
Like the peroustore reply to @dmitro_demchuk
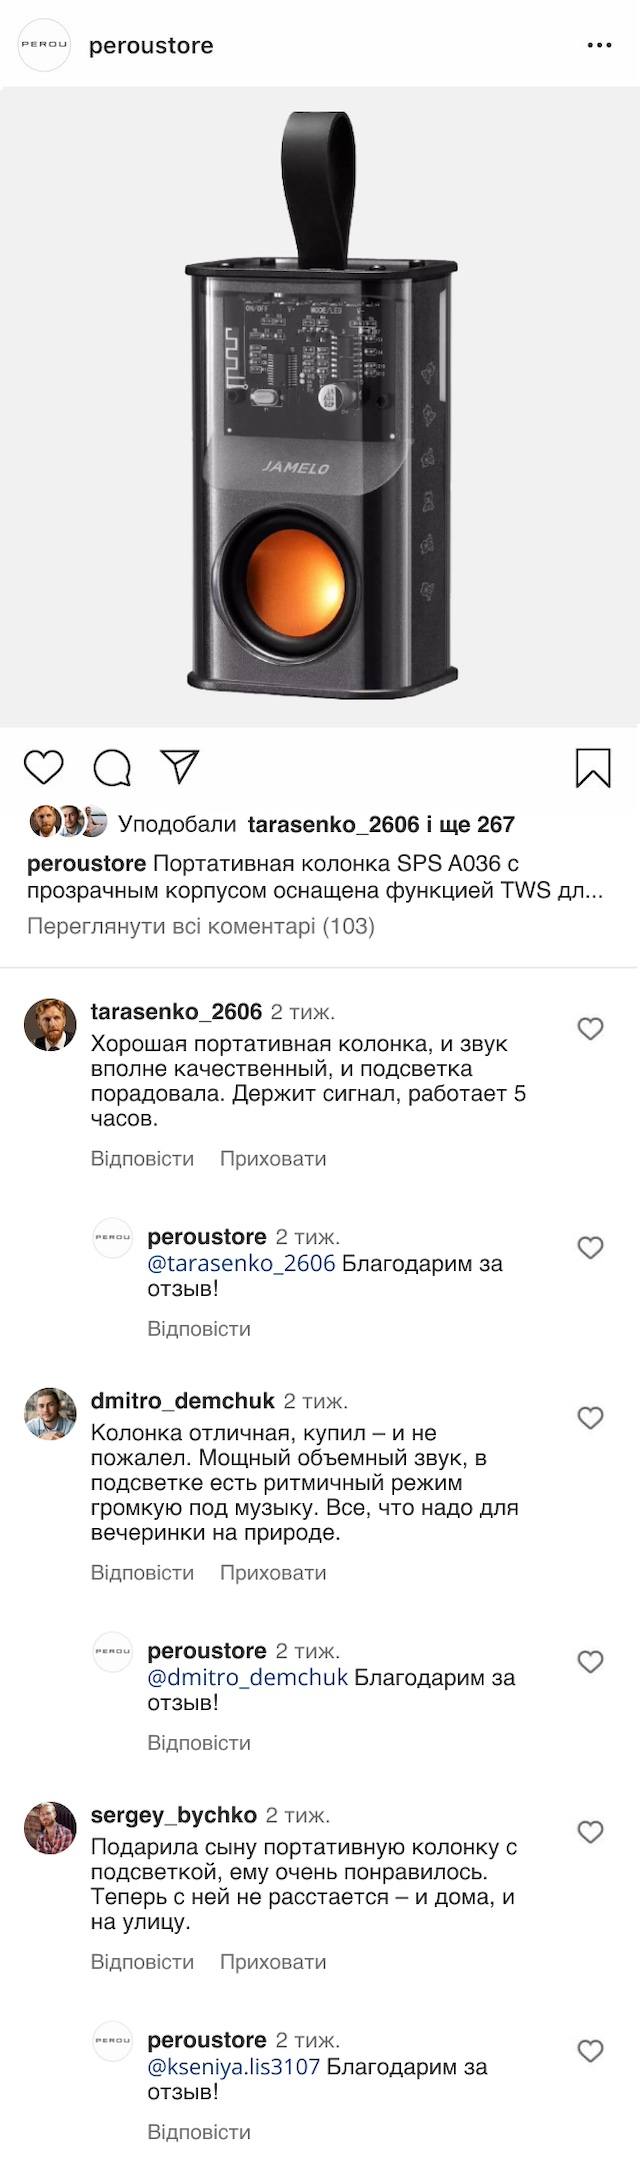pos(591,1661)
